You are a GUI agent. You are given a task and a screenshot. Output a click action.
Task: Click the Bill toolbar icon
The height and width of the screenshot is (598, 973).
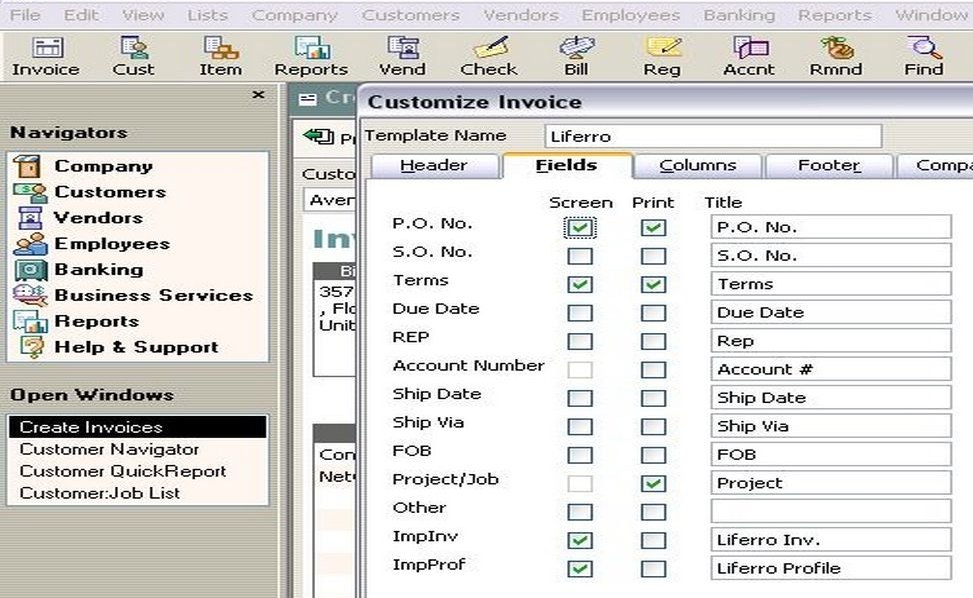click(x=576, y=53)
